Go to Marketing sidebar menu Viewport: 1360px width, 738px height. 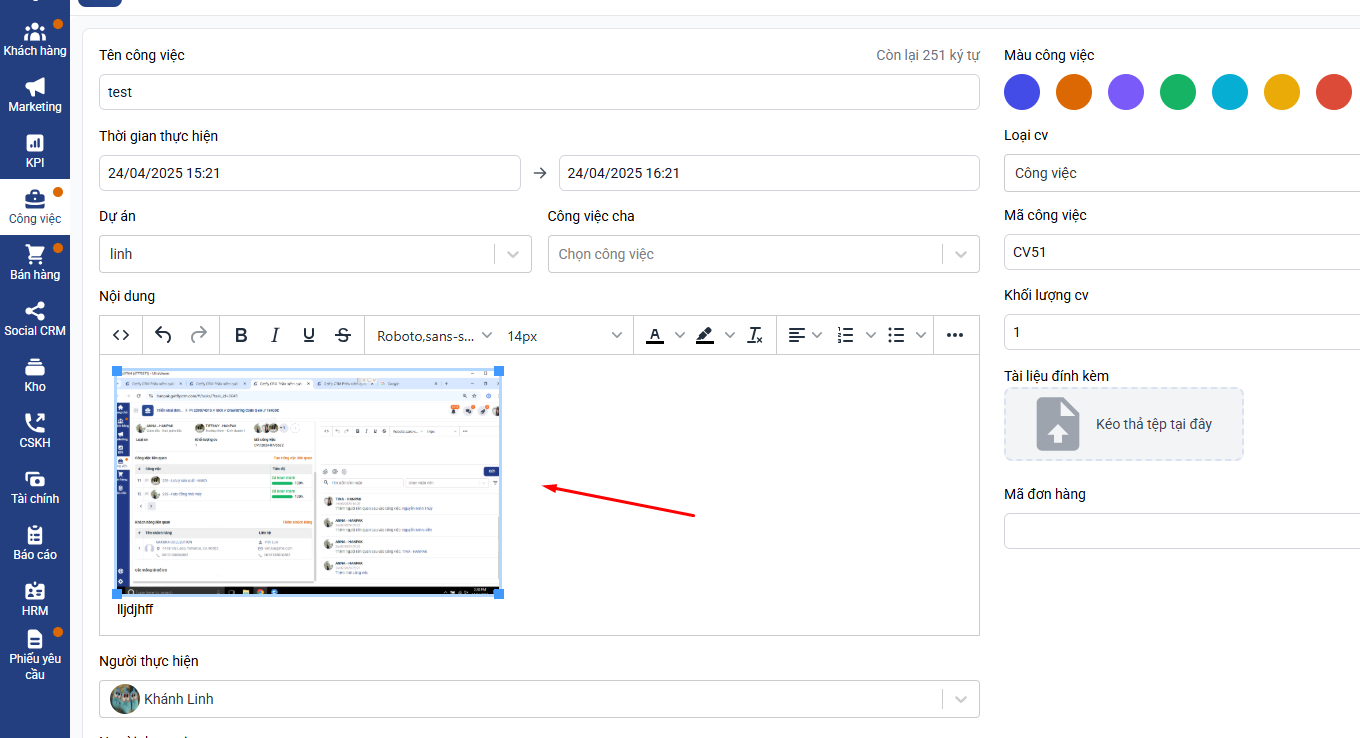(35, 95)
